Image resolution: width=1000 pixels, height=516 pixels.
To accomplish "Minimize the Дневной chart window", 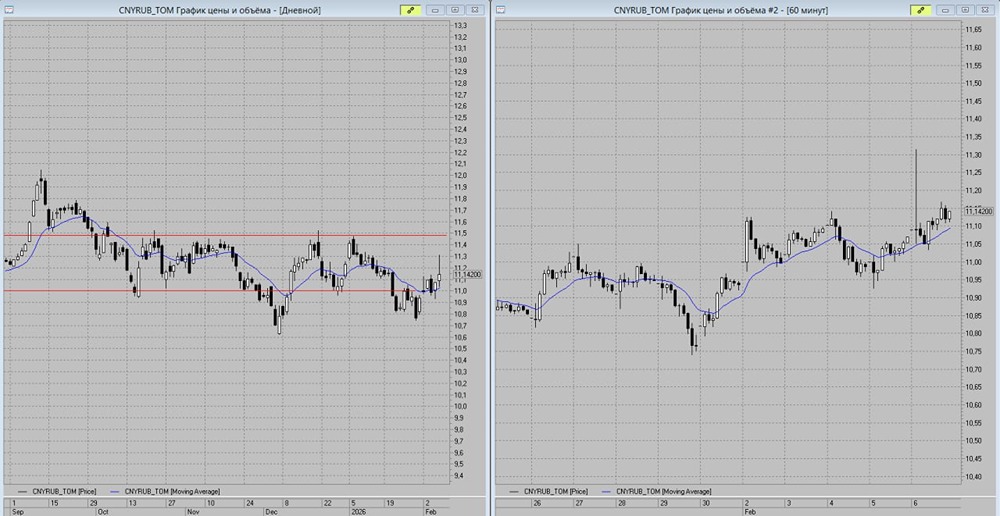I will (x=435, y=10).
